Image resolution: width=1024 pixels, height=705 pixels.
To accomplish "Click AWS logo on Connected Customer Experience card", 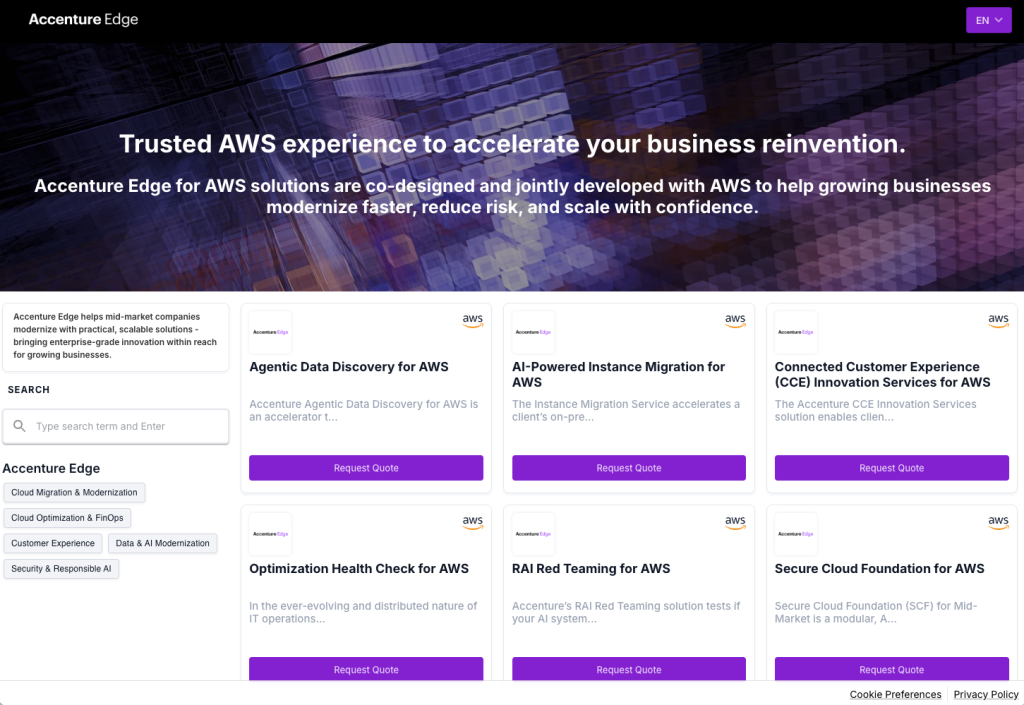I will pos(999,321).
